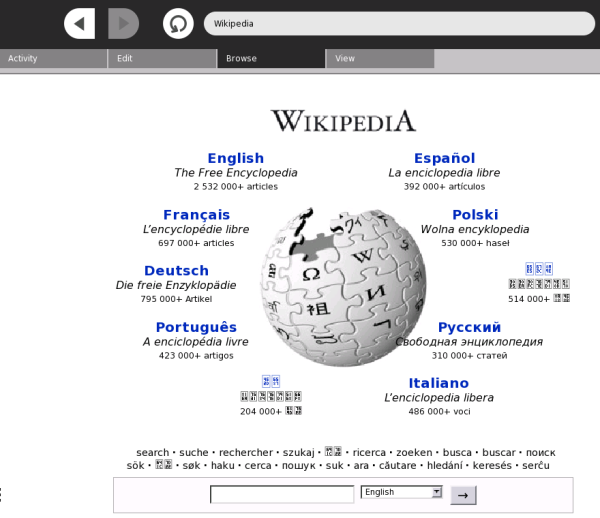
Task: Open the Русский Wikipedia link
Action: [470, 327]
